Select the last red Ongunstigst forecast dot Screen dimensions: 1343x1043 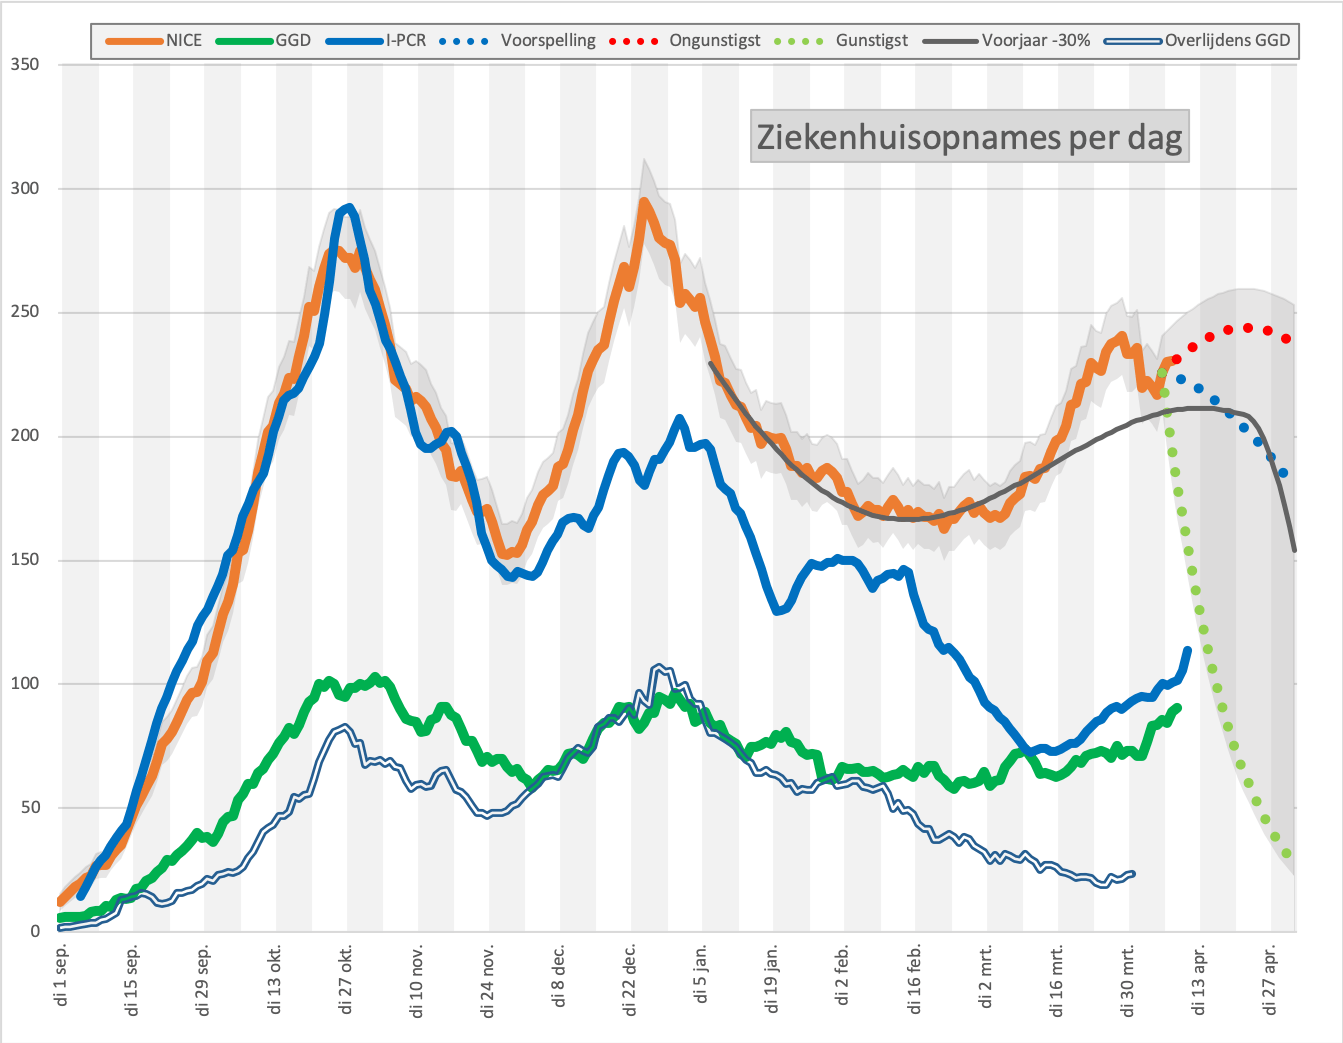[1286, 339]
